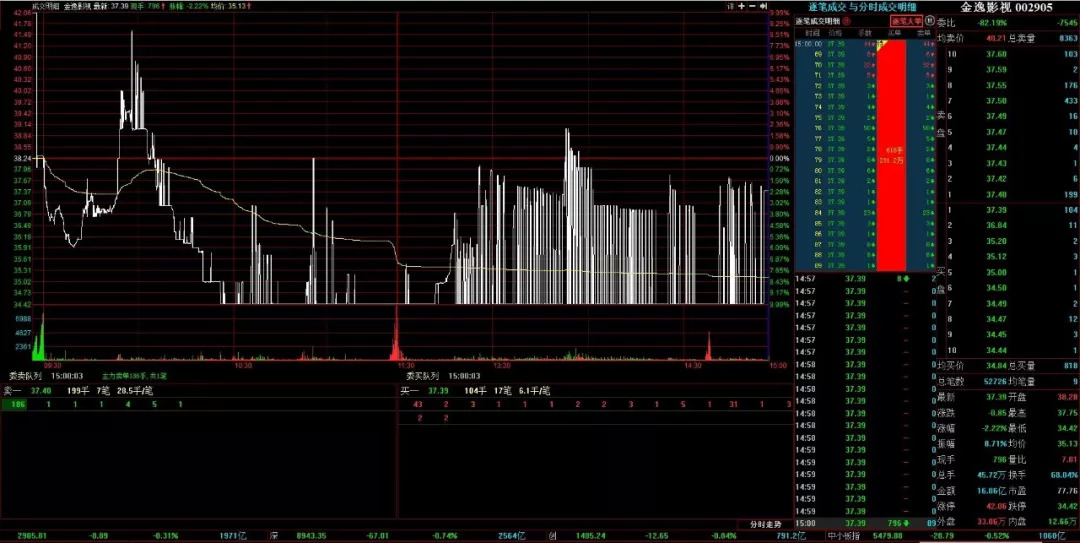Click the 14:30 time axis label
The height and width of the screenshot is (543, 1080).
point(693,365)
